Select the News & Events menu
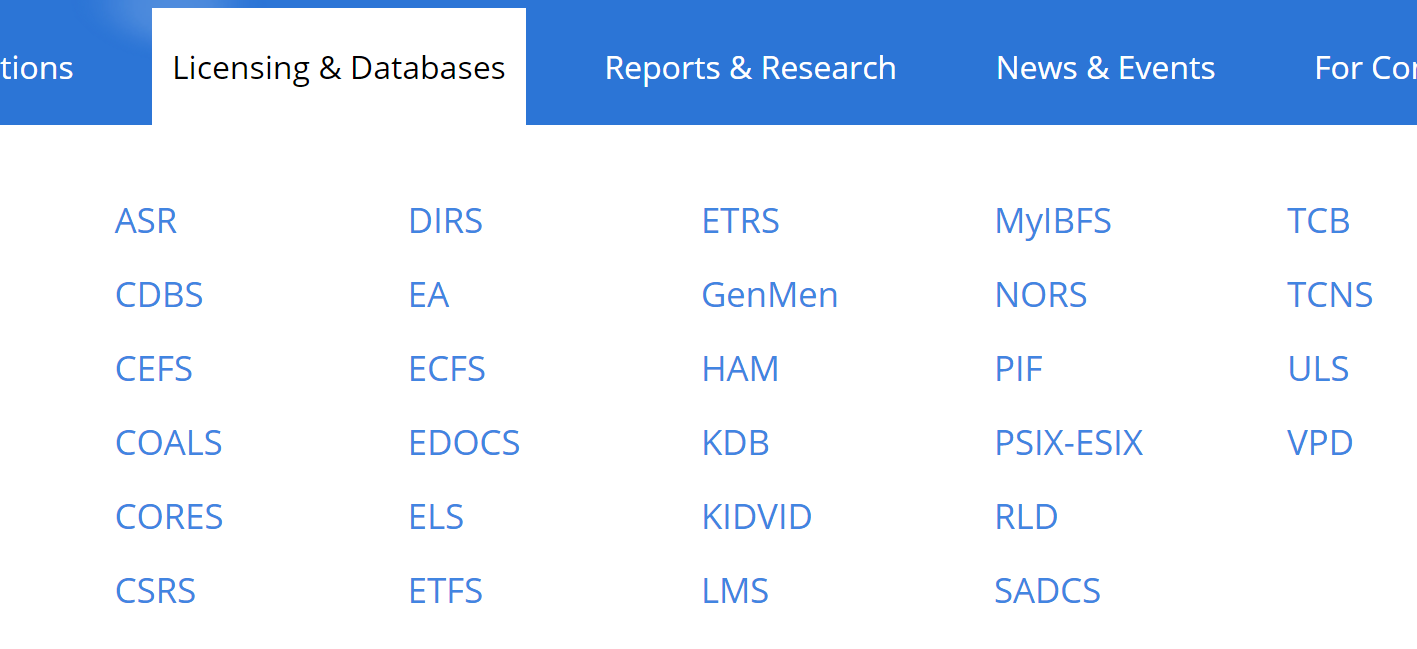Screen dimensions: 1417x649 [x=1105, y=68]
